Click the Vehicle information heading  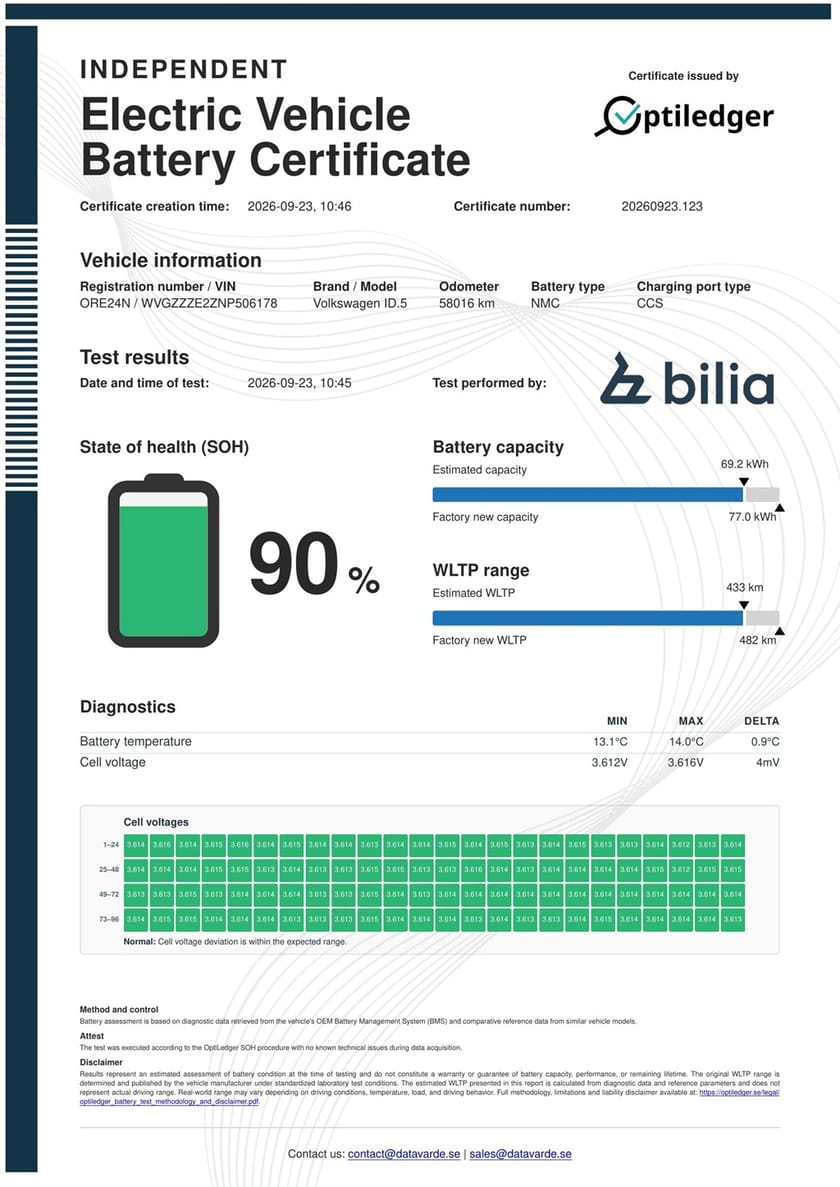point(171,260)
